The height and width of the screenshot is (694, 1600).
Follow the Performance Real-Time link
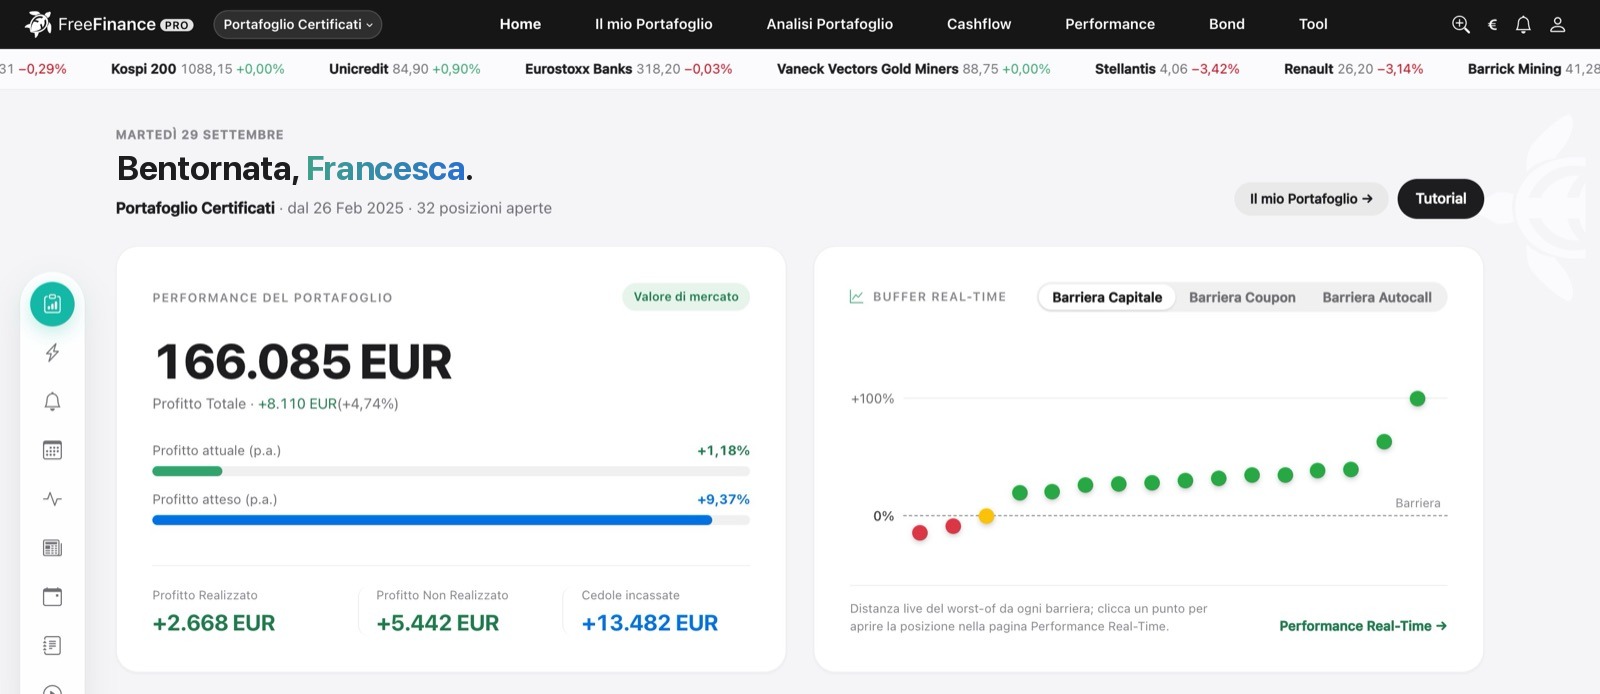(1363, 626)
